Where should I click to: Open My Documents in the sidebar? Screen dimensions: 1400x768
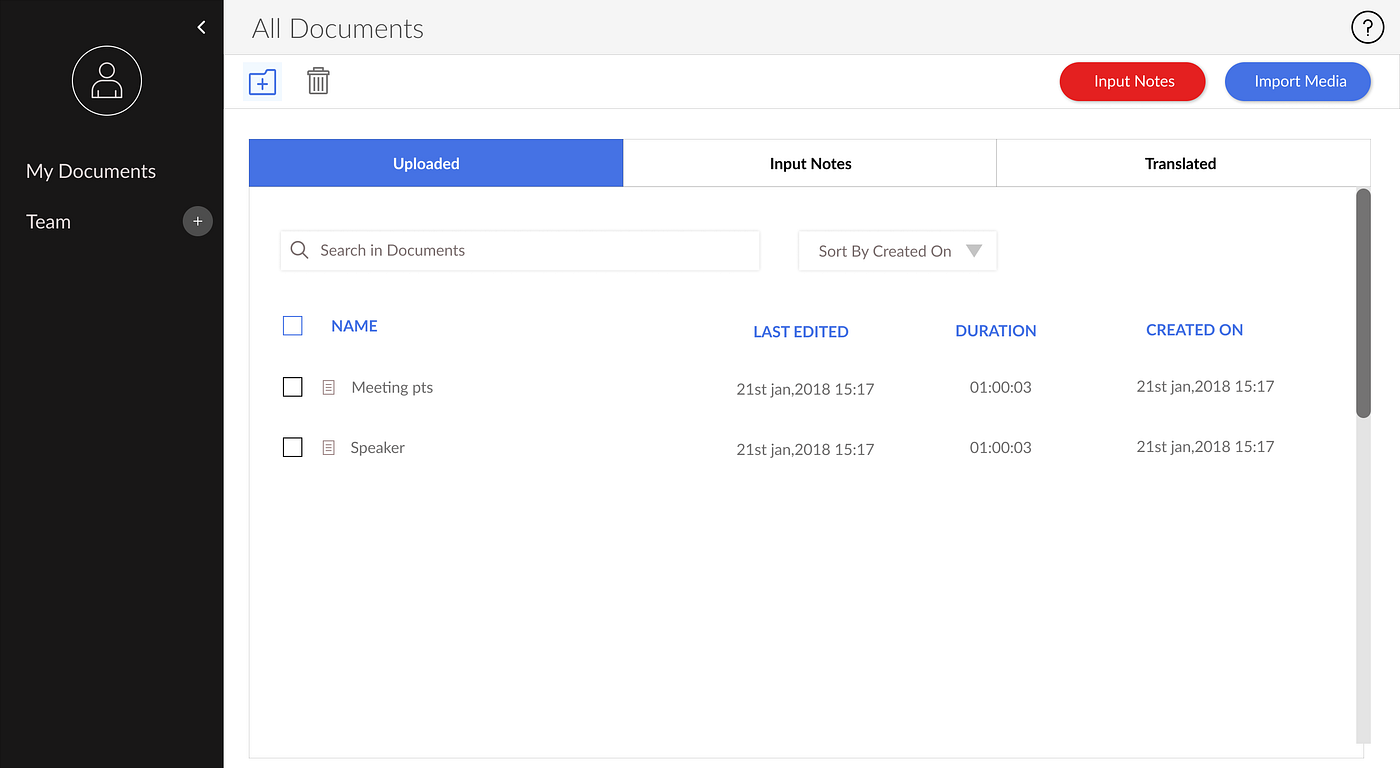click(x=91, y=171)
